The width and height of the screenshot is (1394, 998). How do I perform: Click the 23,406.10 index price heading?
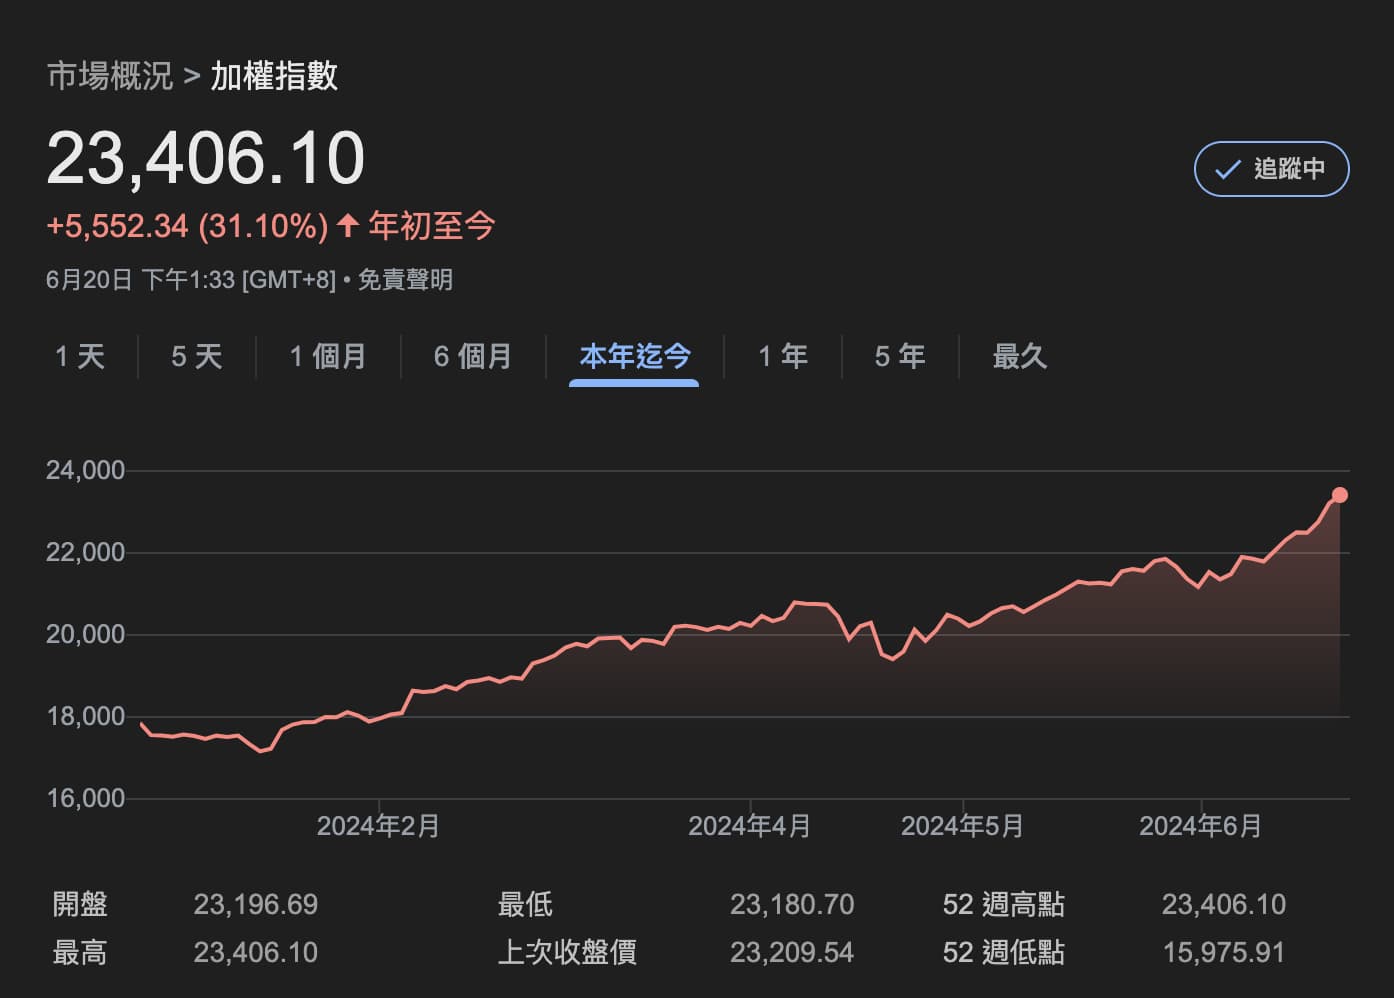pyautogui.click(x=206, y=159)
